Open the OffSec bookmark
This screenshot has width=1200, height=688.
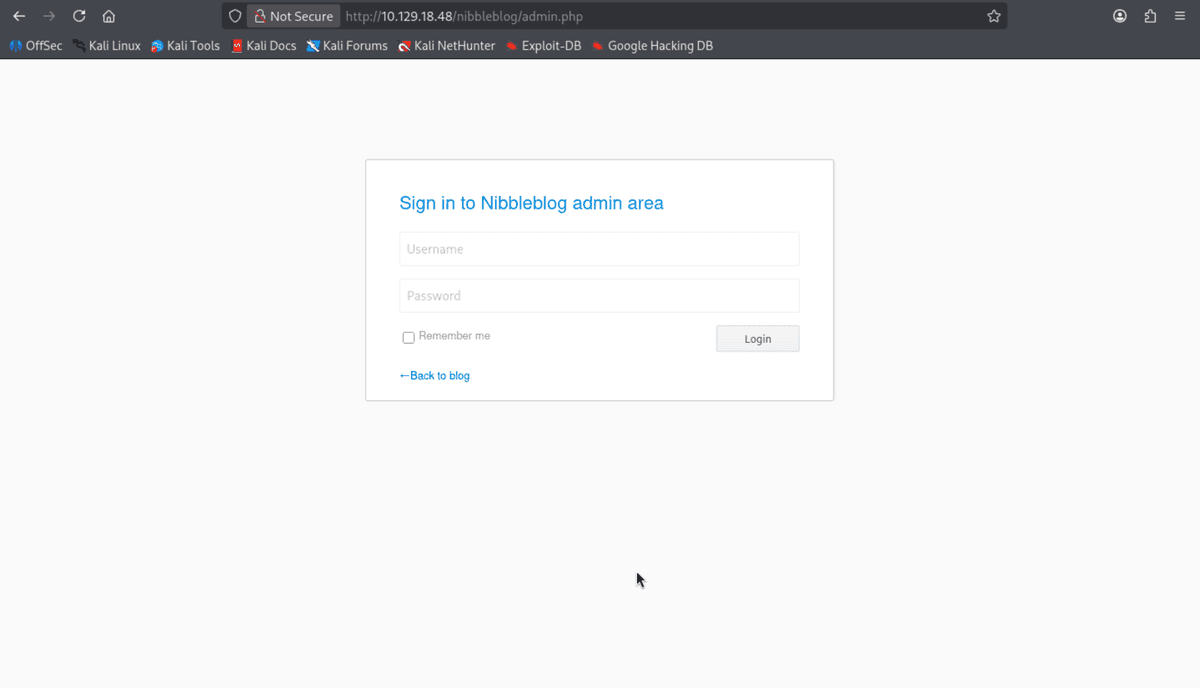pos(35,45)
